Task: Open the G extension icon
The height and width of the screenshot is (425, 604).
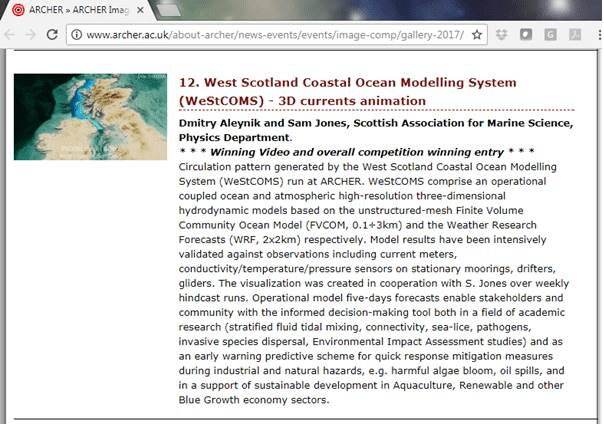Action: point(549,35)
